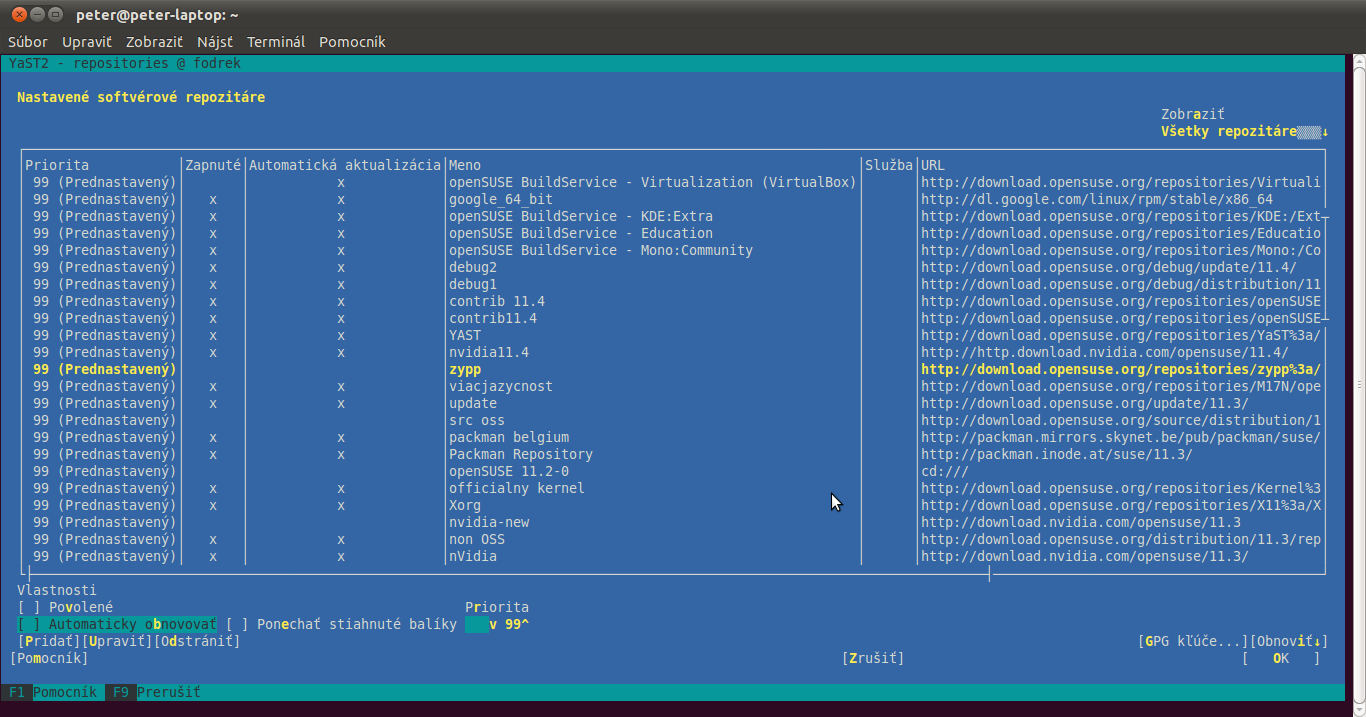Toggle the Ponechať stiahnuté balíky checkbox
Viewport: 1366px width, 717px height.
pos(341,624)
